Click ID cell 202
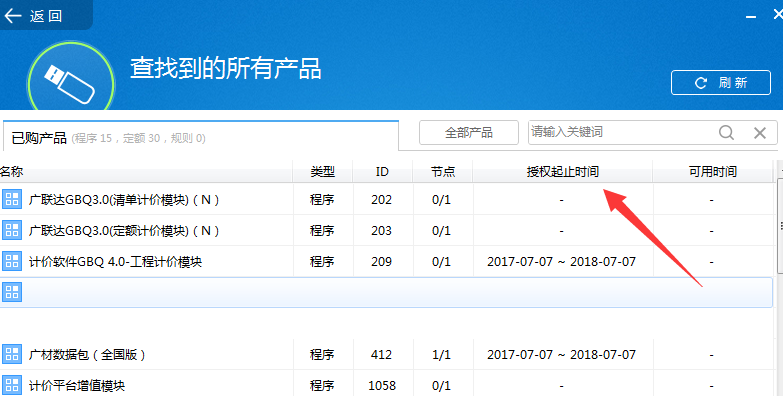The width and height of the screenshot is (783, 396). coord(382,200)
